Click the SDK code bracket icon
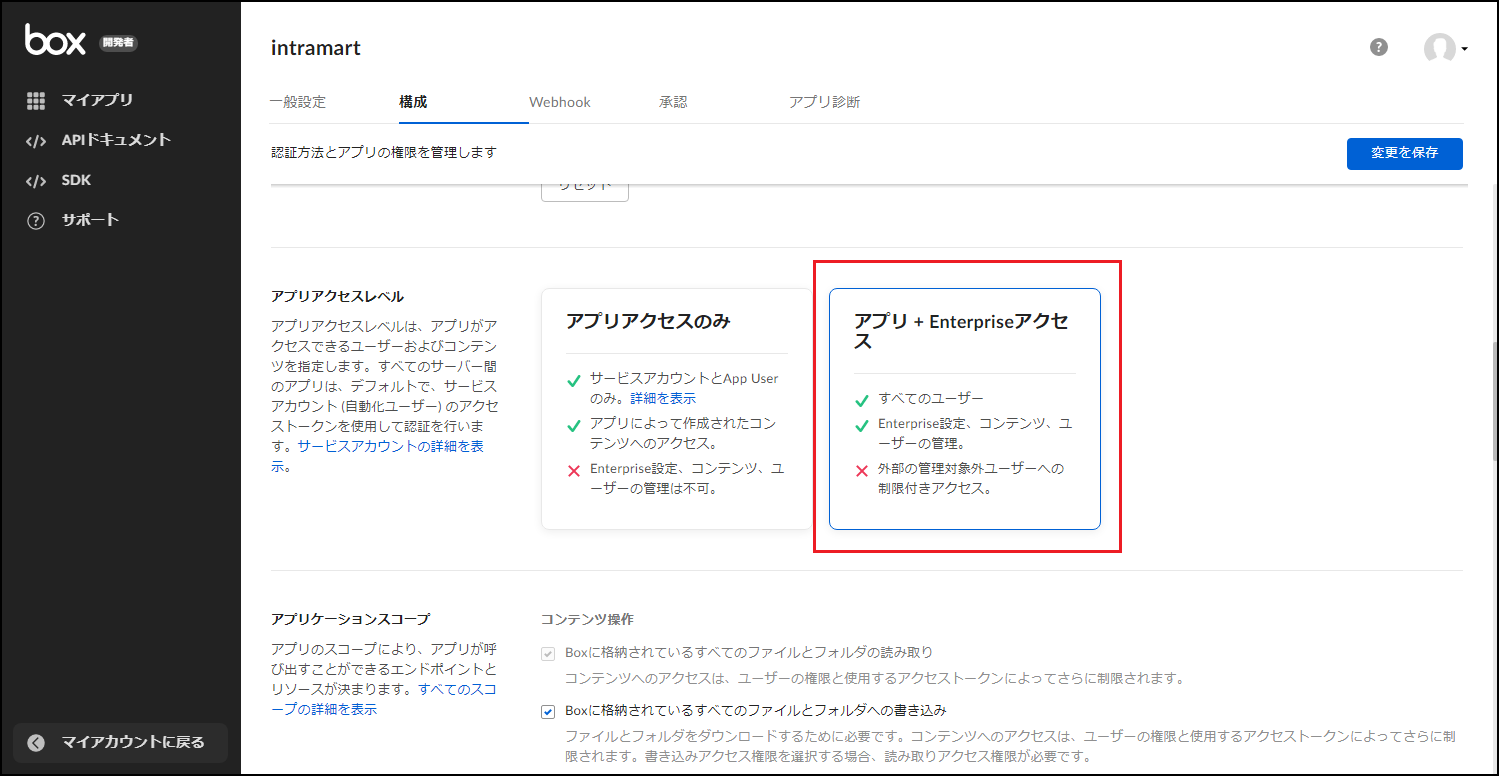1499x776 pixels. [x=36, y=181]
